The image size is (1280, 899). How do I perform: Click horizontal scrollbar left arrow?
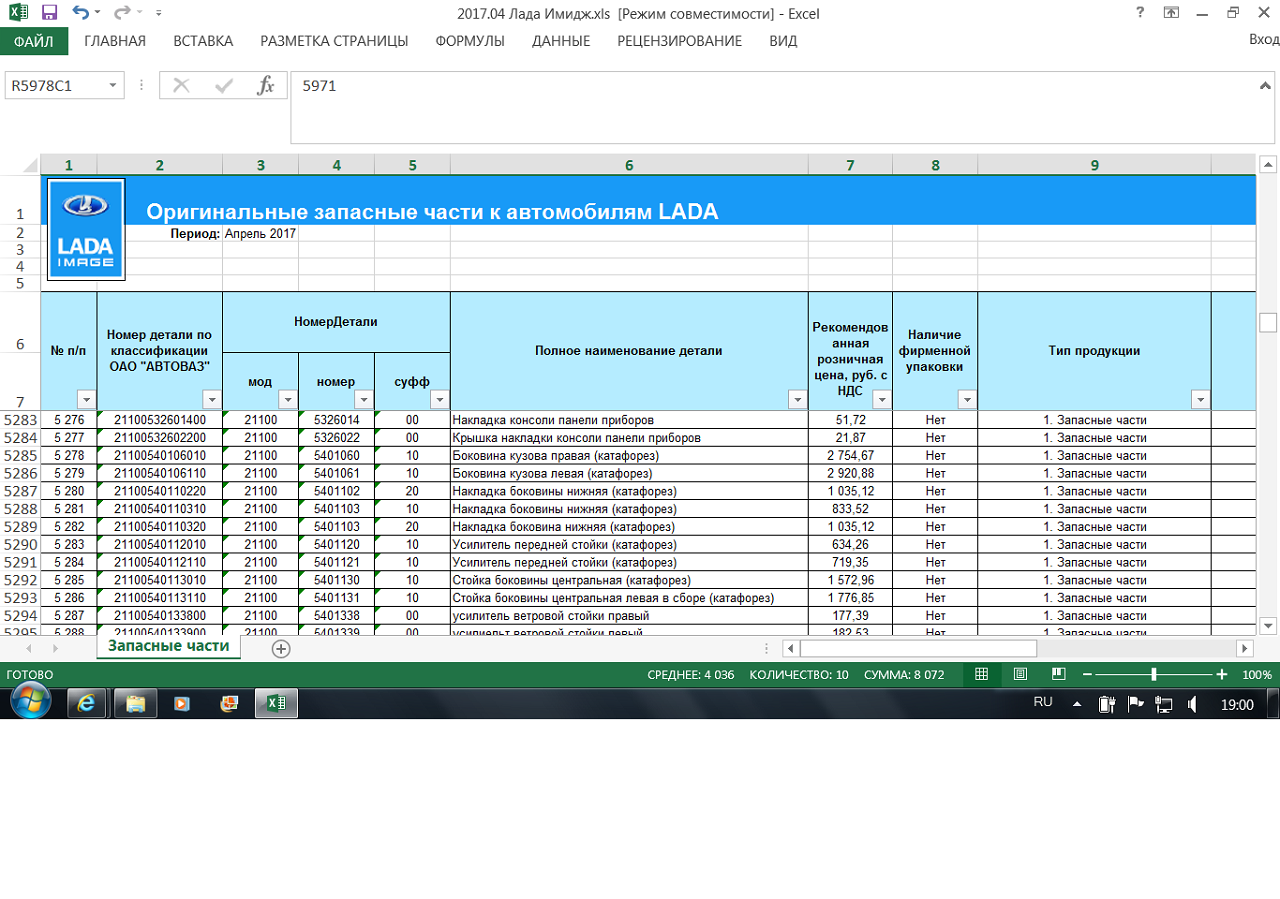[x=790, y=648]
